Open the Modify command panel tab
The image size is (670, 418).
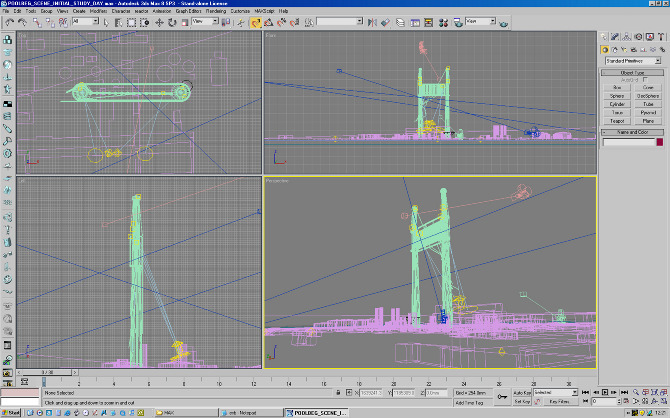click(x=617, y=36)
